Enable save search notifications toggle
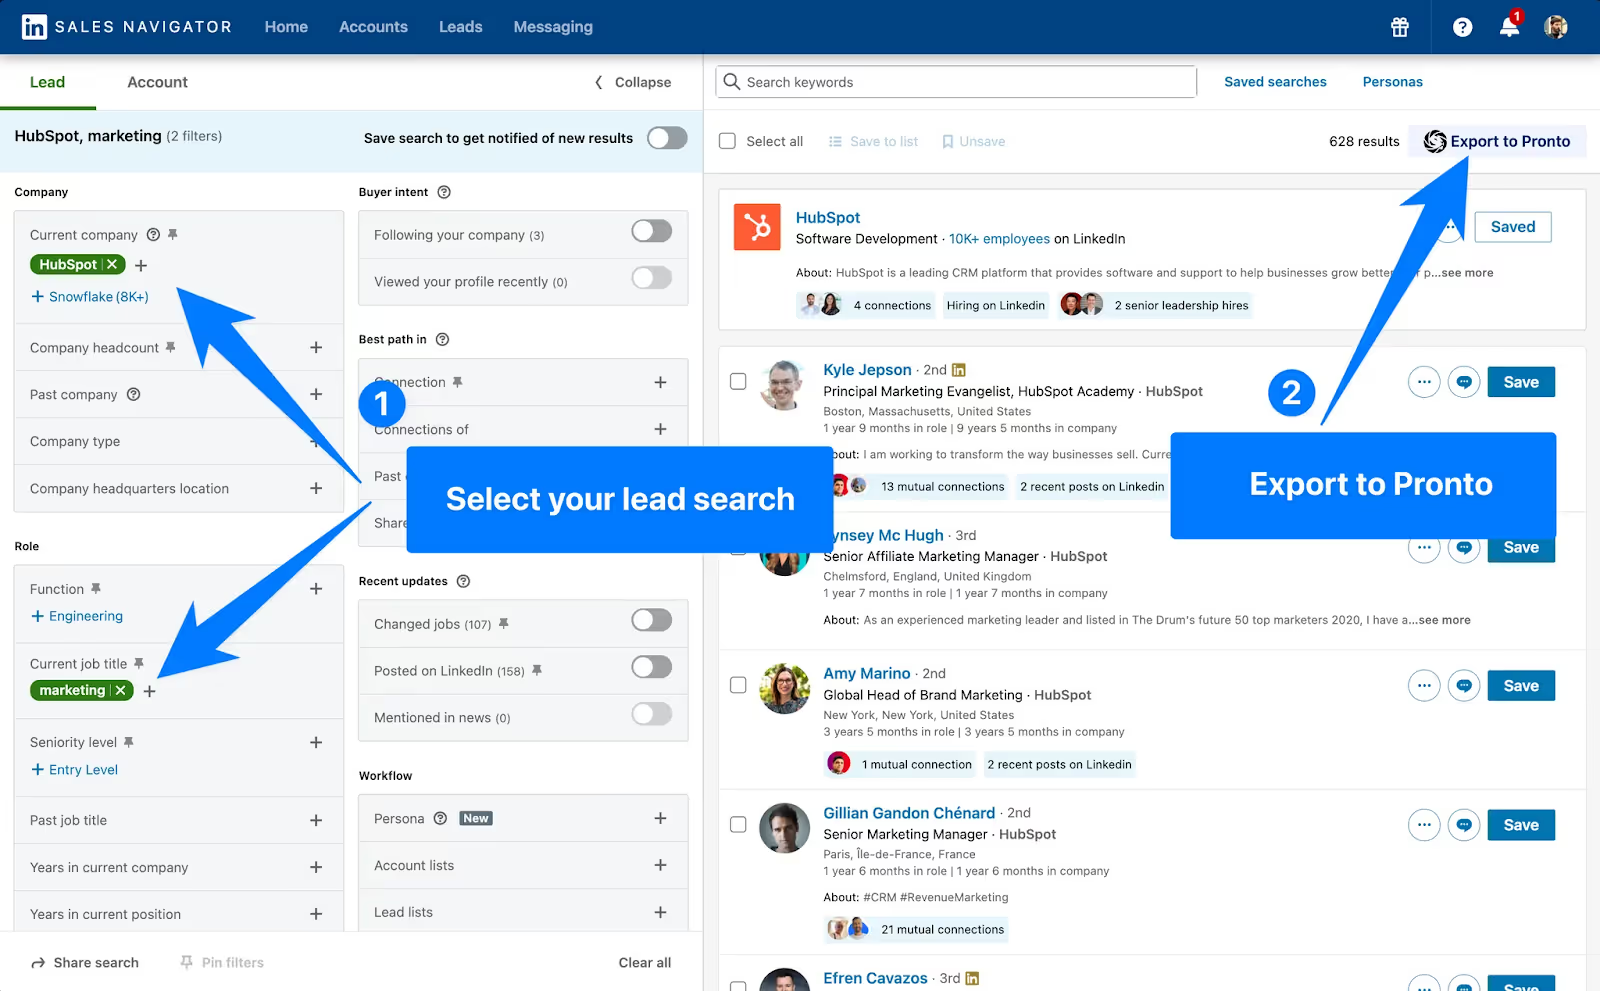1600x991 pixels. click(x=667, y=138)
